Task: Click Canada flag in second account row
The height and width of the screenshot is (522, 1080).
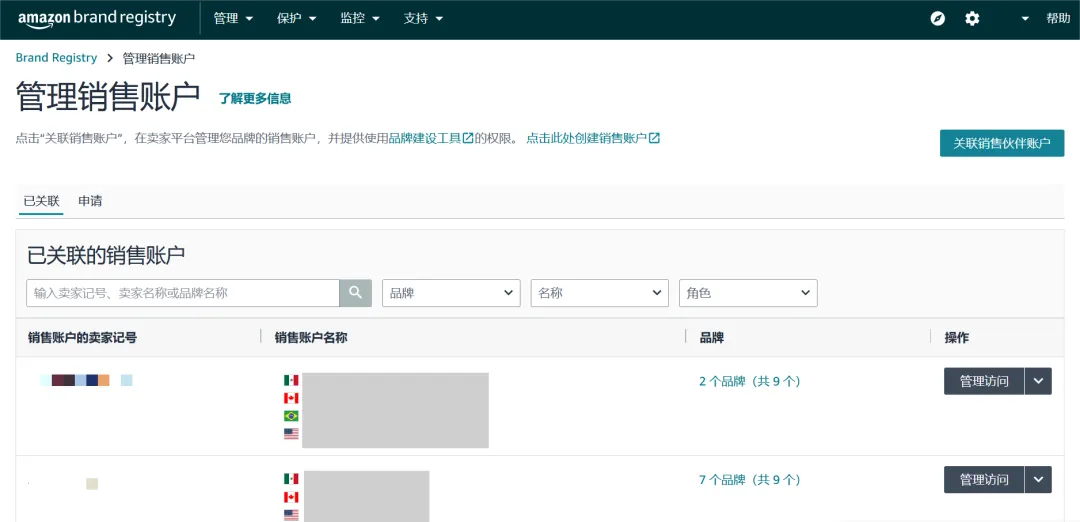Action: (291, 497)
